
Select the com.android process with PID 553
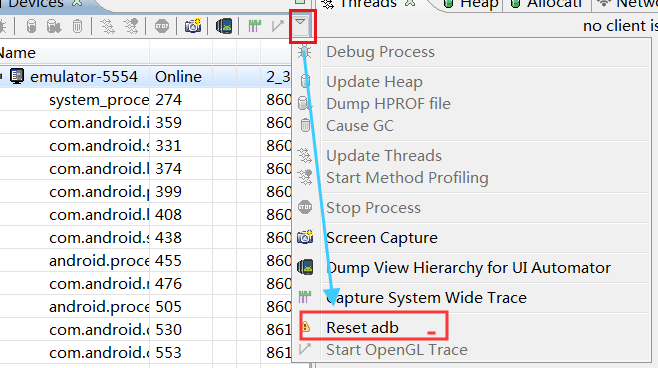[145, 353]
